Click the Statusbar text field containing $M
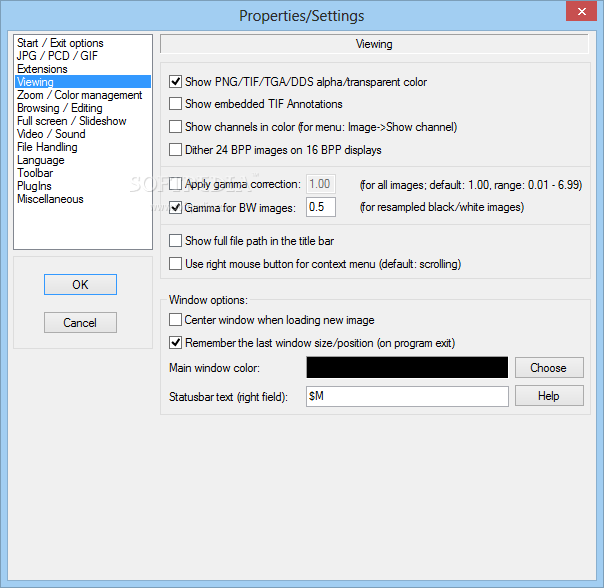Viewport: 604px width, 588px height. (x=407, y=396)
